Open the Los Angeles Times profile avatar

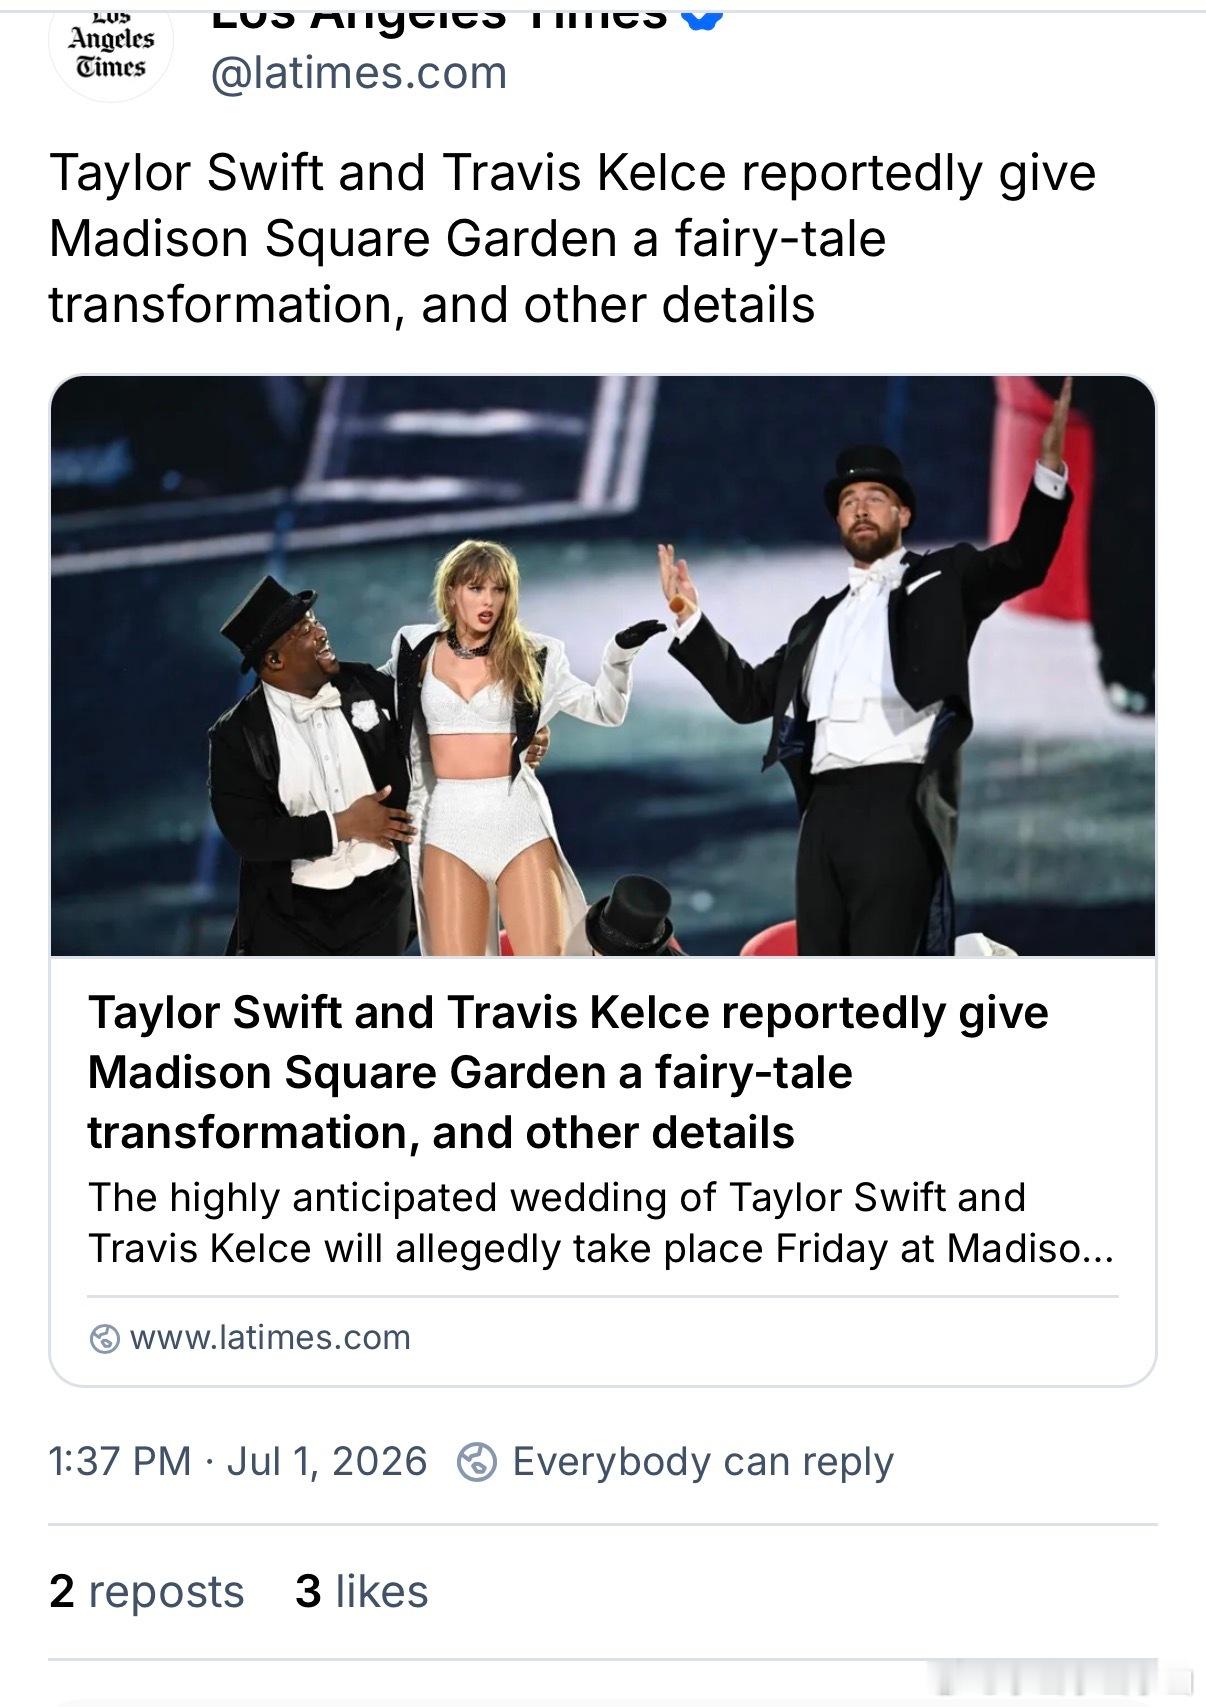tap(110, 45)
